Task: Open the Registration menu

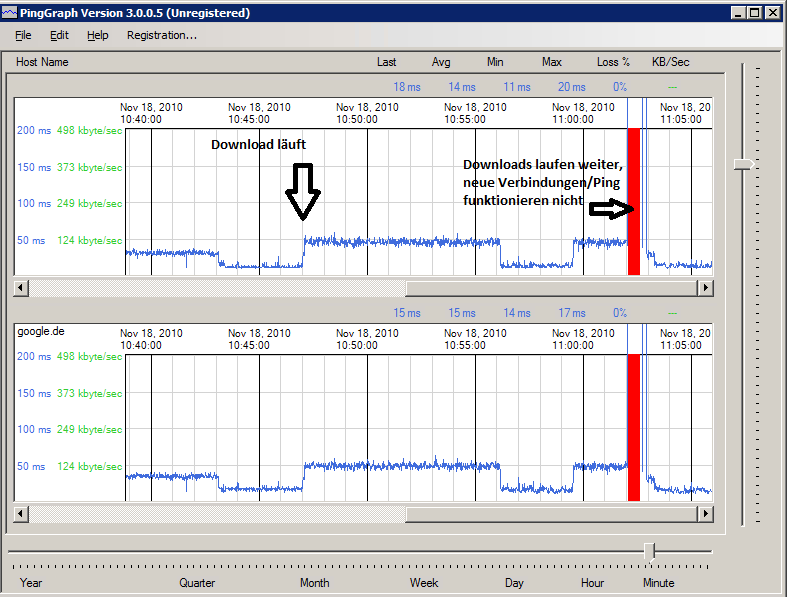Action: (161, 35)
